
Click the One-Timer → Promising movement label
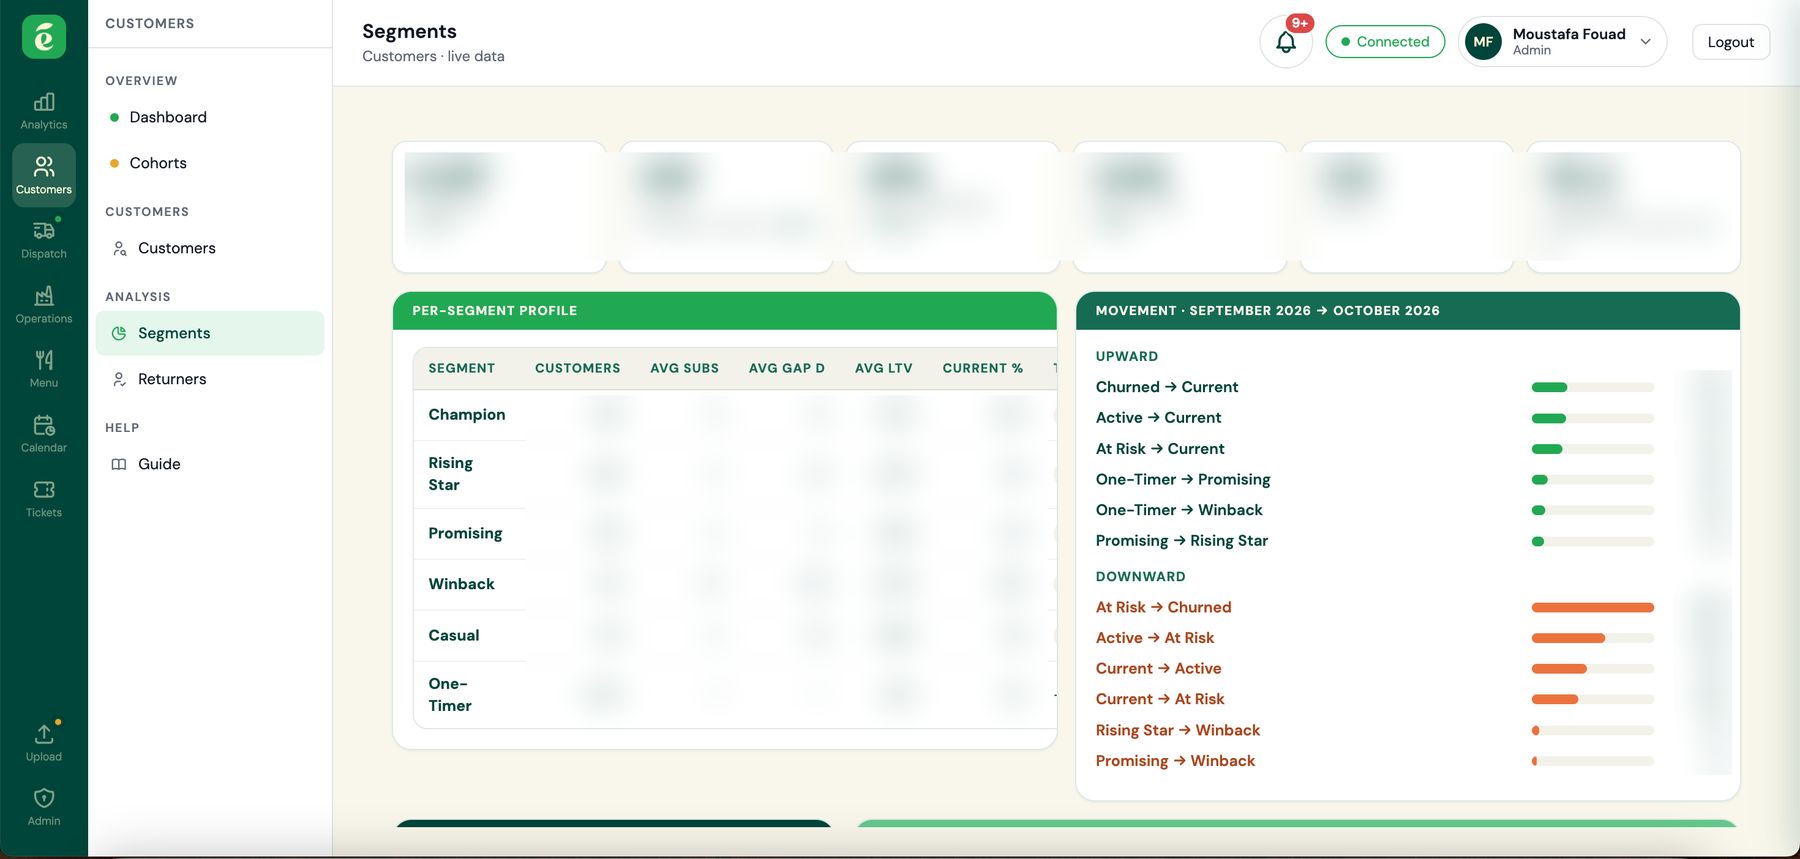1183,480
